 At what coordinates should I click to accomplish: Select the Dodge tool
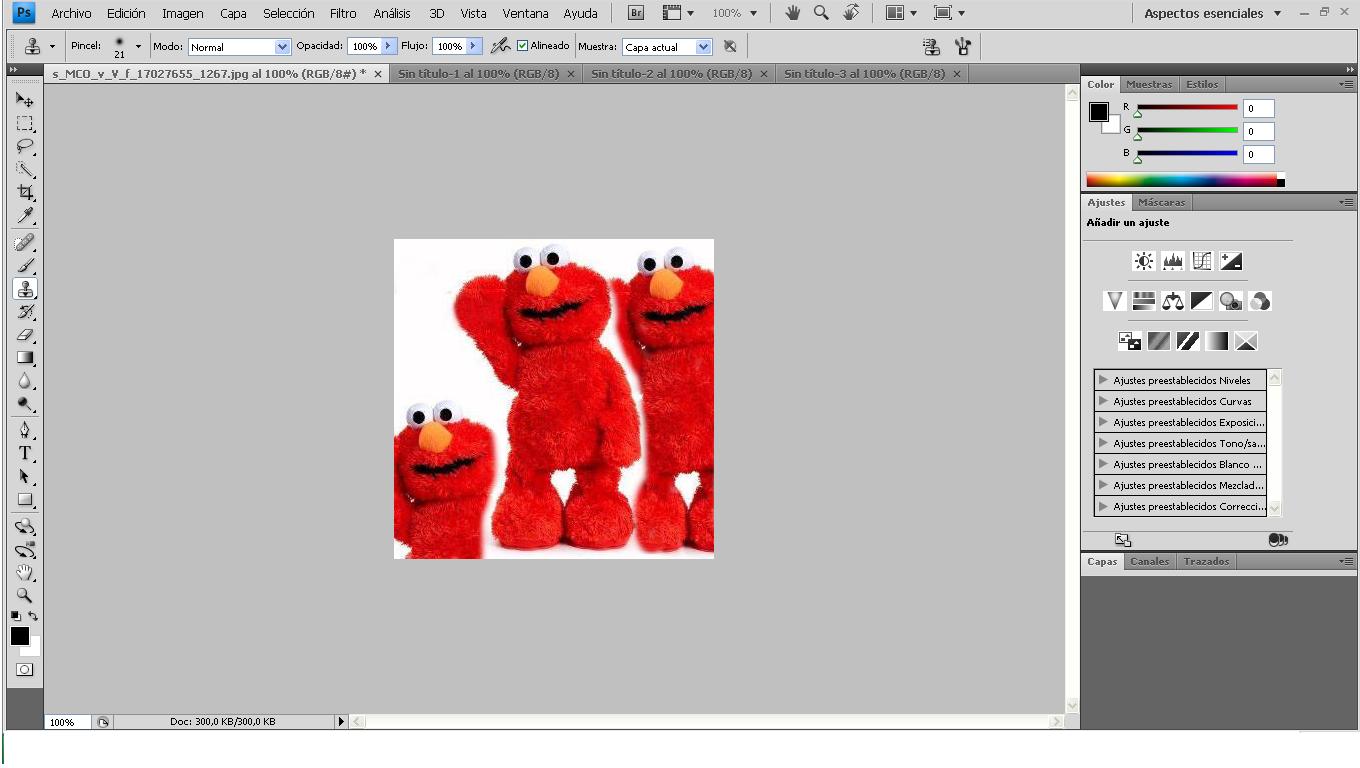[25, 403]
